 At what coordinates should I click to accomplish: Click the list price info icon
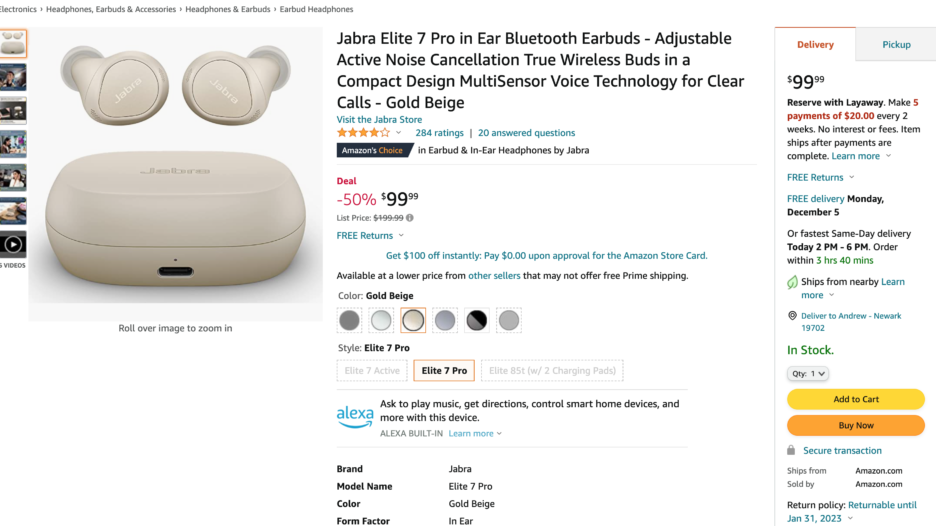[410, 217]
